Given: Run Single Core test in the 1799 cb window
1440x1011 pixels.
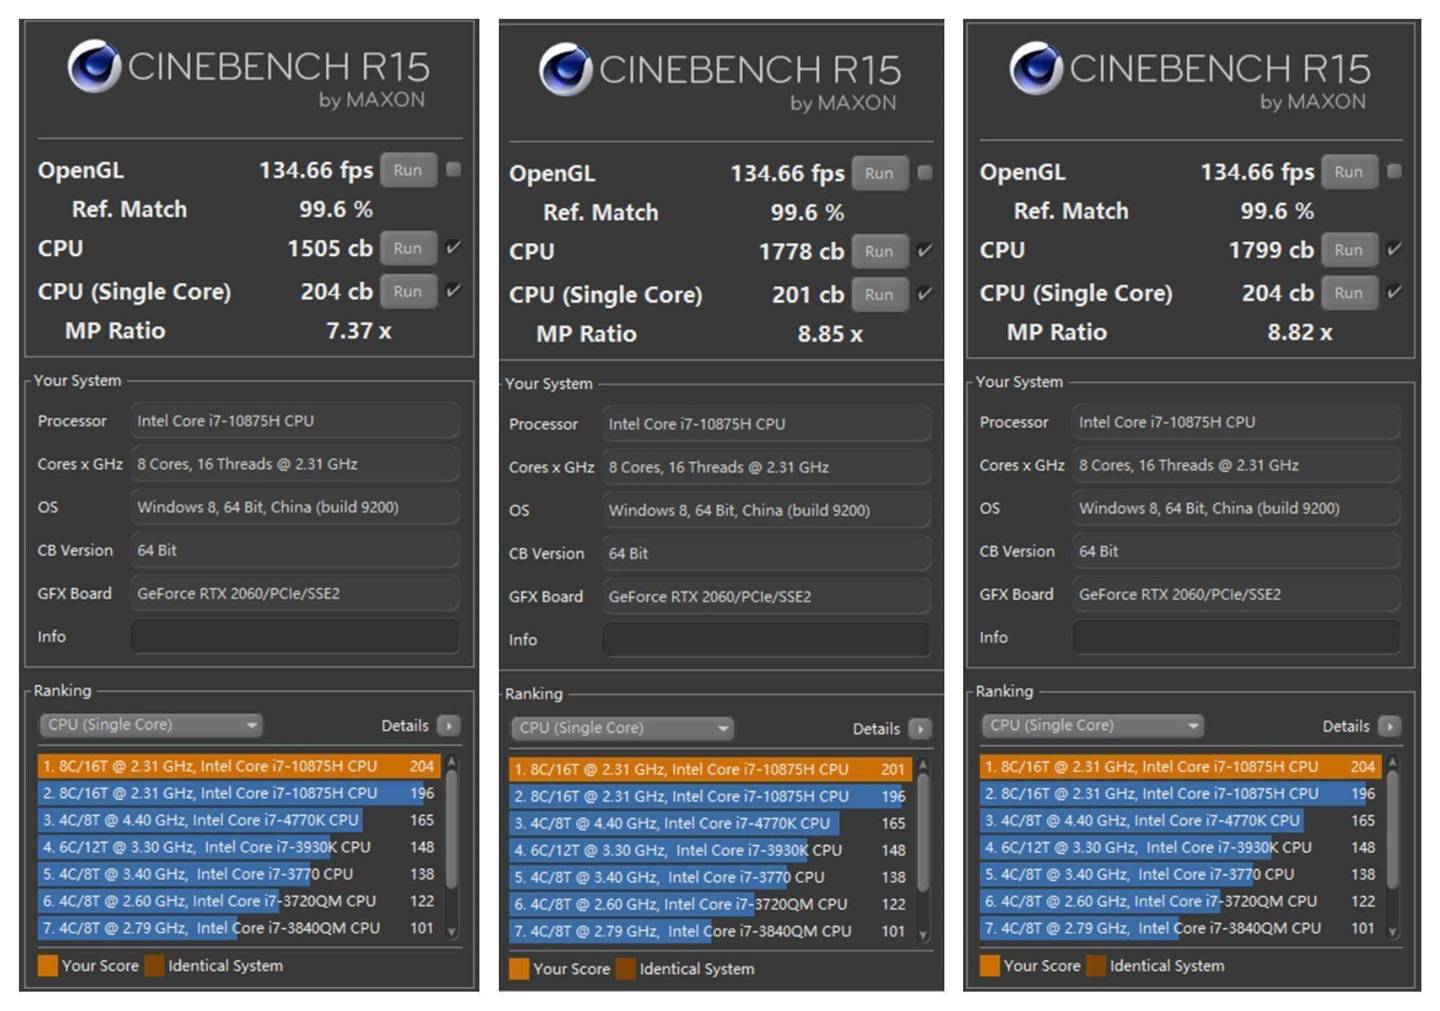Looking at the screenshot, I should coord(1349,293).
